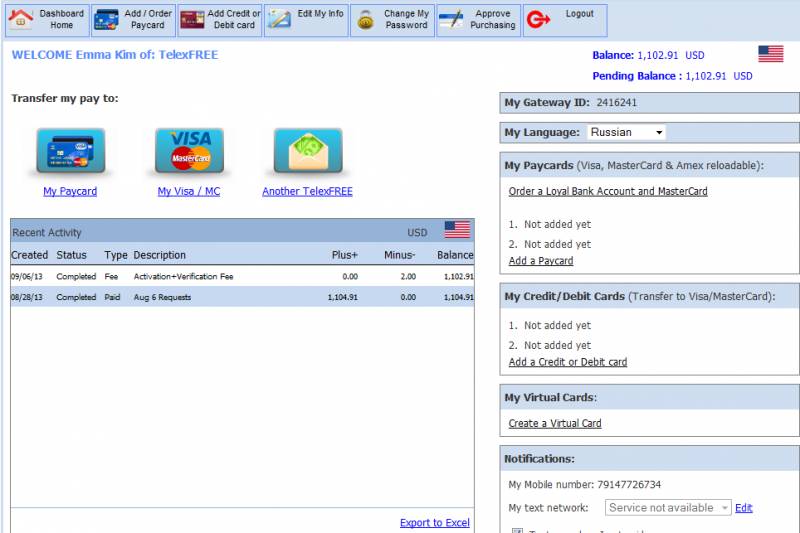Click the Minus- column header
Screen dimensions: 800x533
(399, 255)
